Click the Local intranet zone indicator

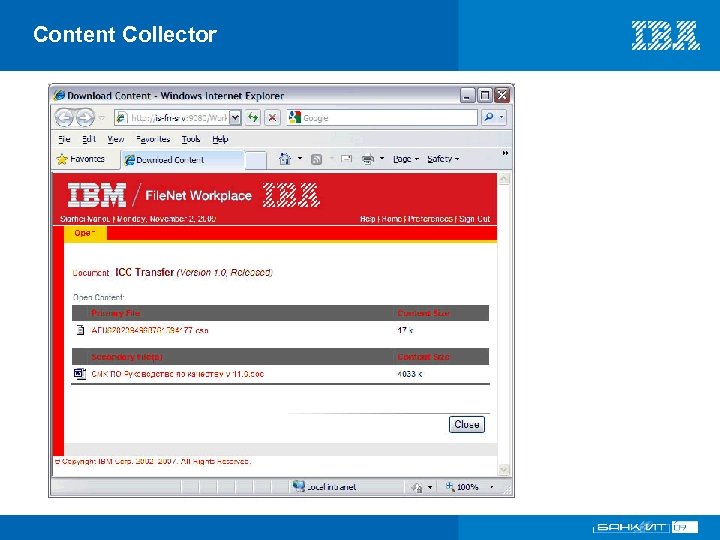(324, 486)
